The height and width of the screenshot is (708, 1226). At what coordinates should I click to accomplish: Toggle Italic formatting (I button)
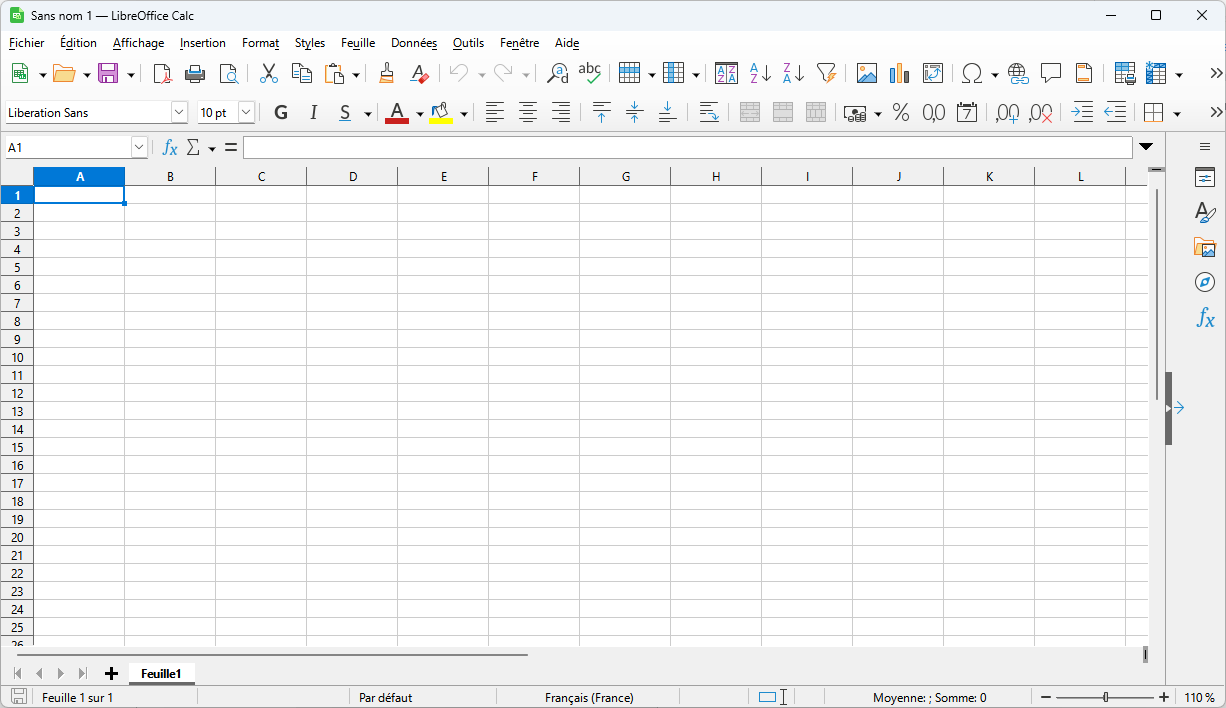313,113
